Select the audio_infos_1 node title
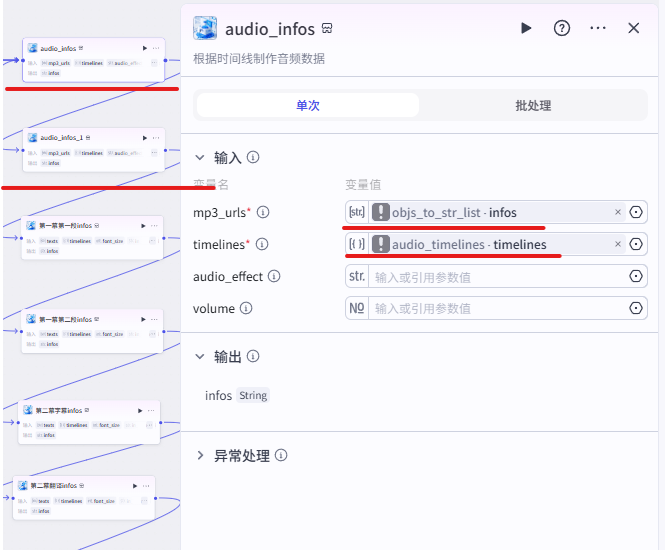 coord(62,138)
